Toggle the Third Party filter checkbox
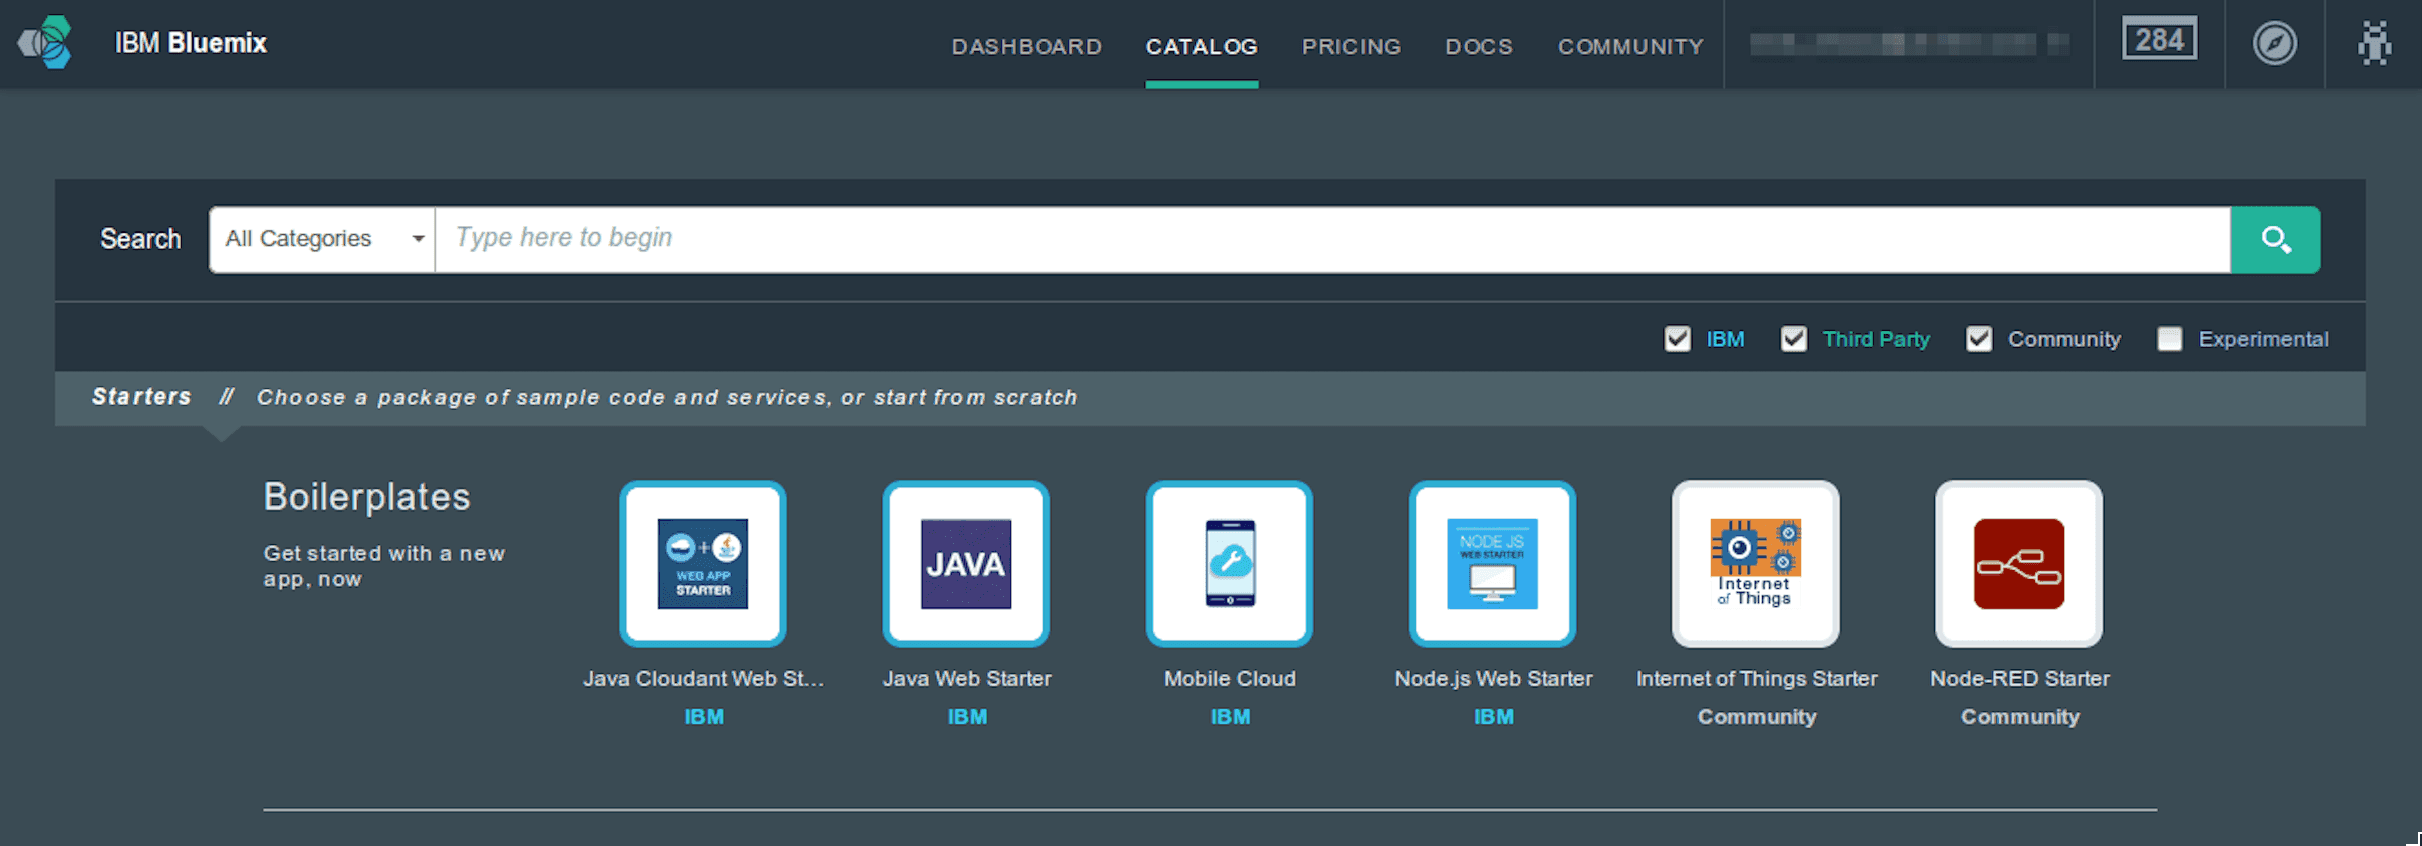 click(1794, 339)
